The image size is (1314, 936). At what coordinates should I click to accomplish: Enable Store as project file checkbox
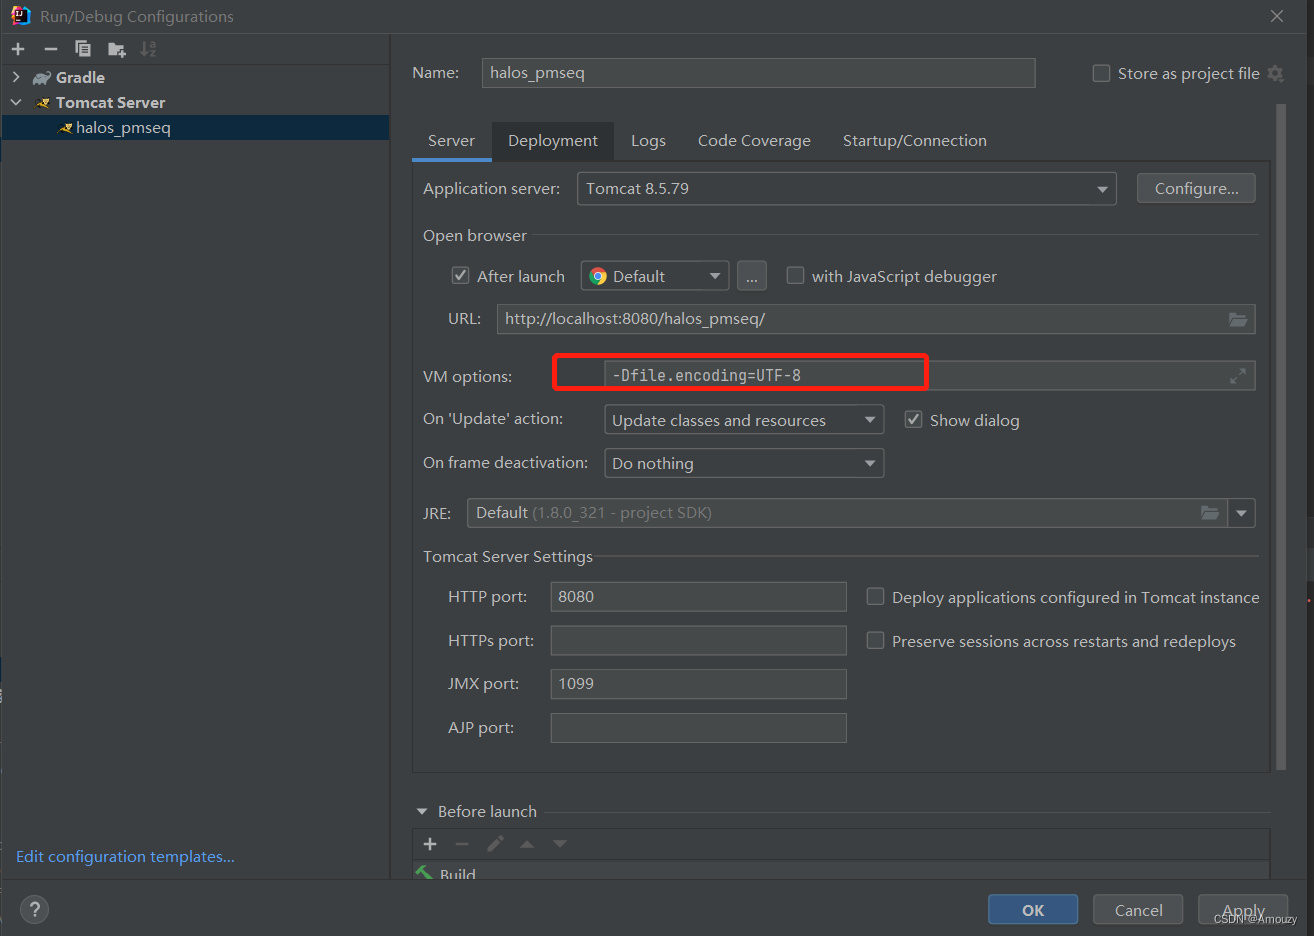pos(1101,73)
